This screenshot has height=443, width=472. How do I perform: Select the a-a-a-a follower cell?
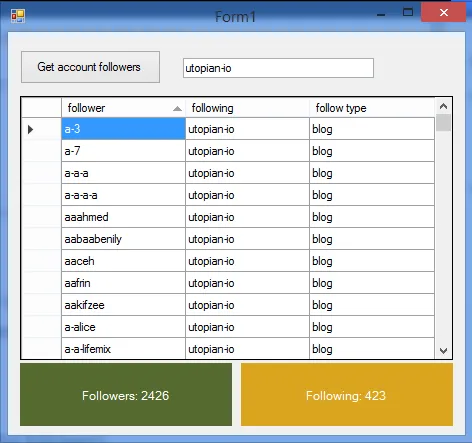tap(123, 195)
